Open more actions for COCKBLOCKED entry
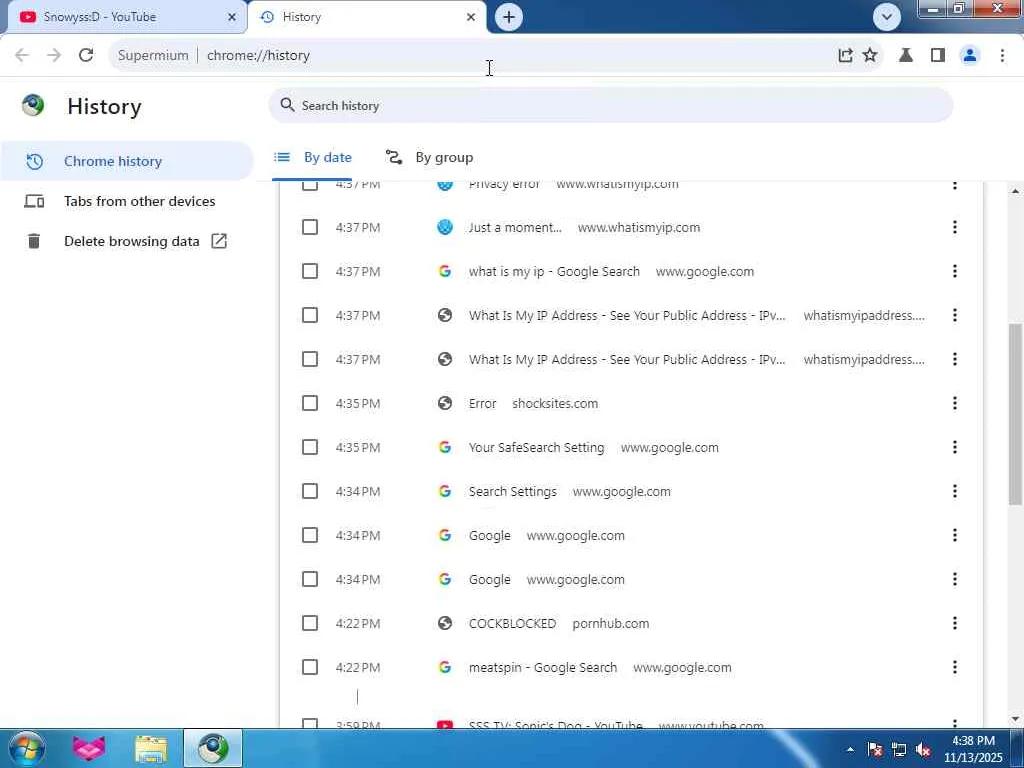 (955, 623)
